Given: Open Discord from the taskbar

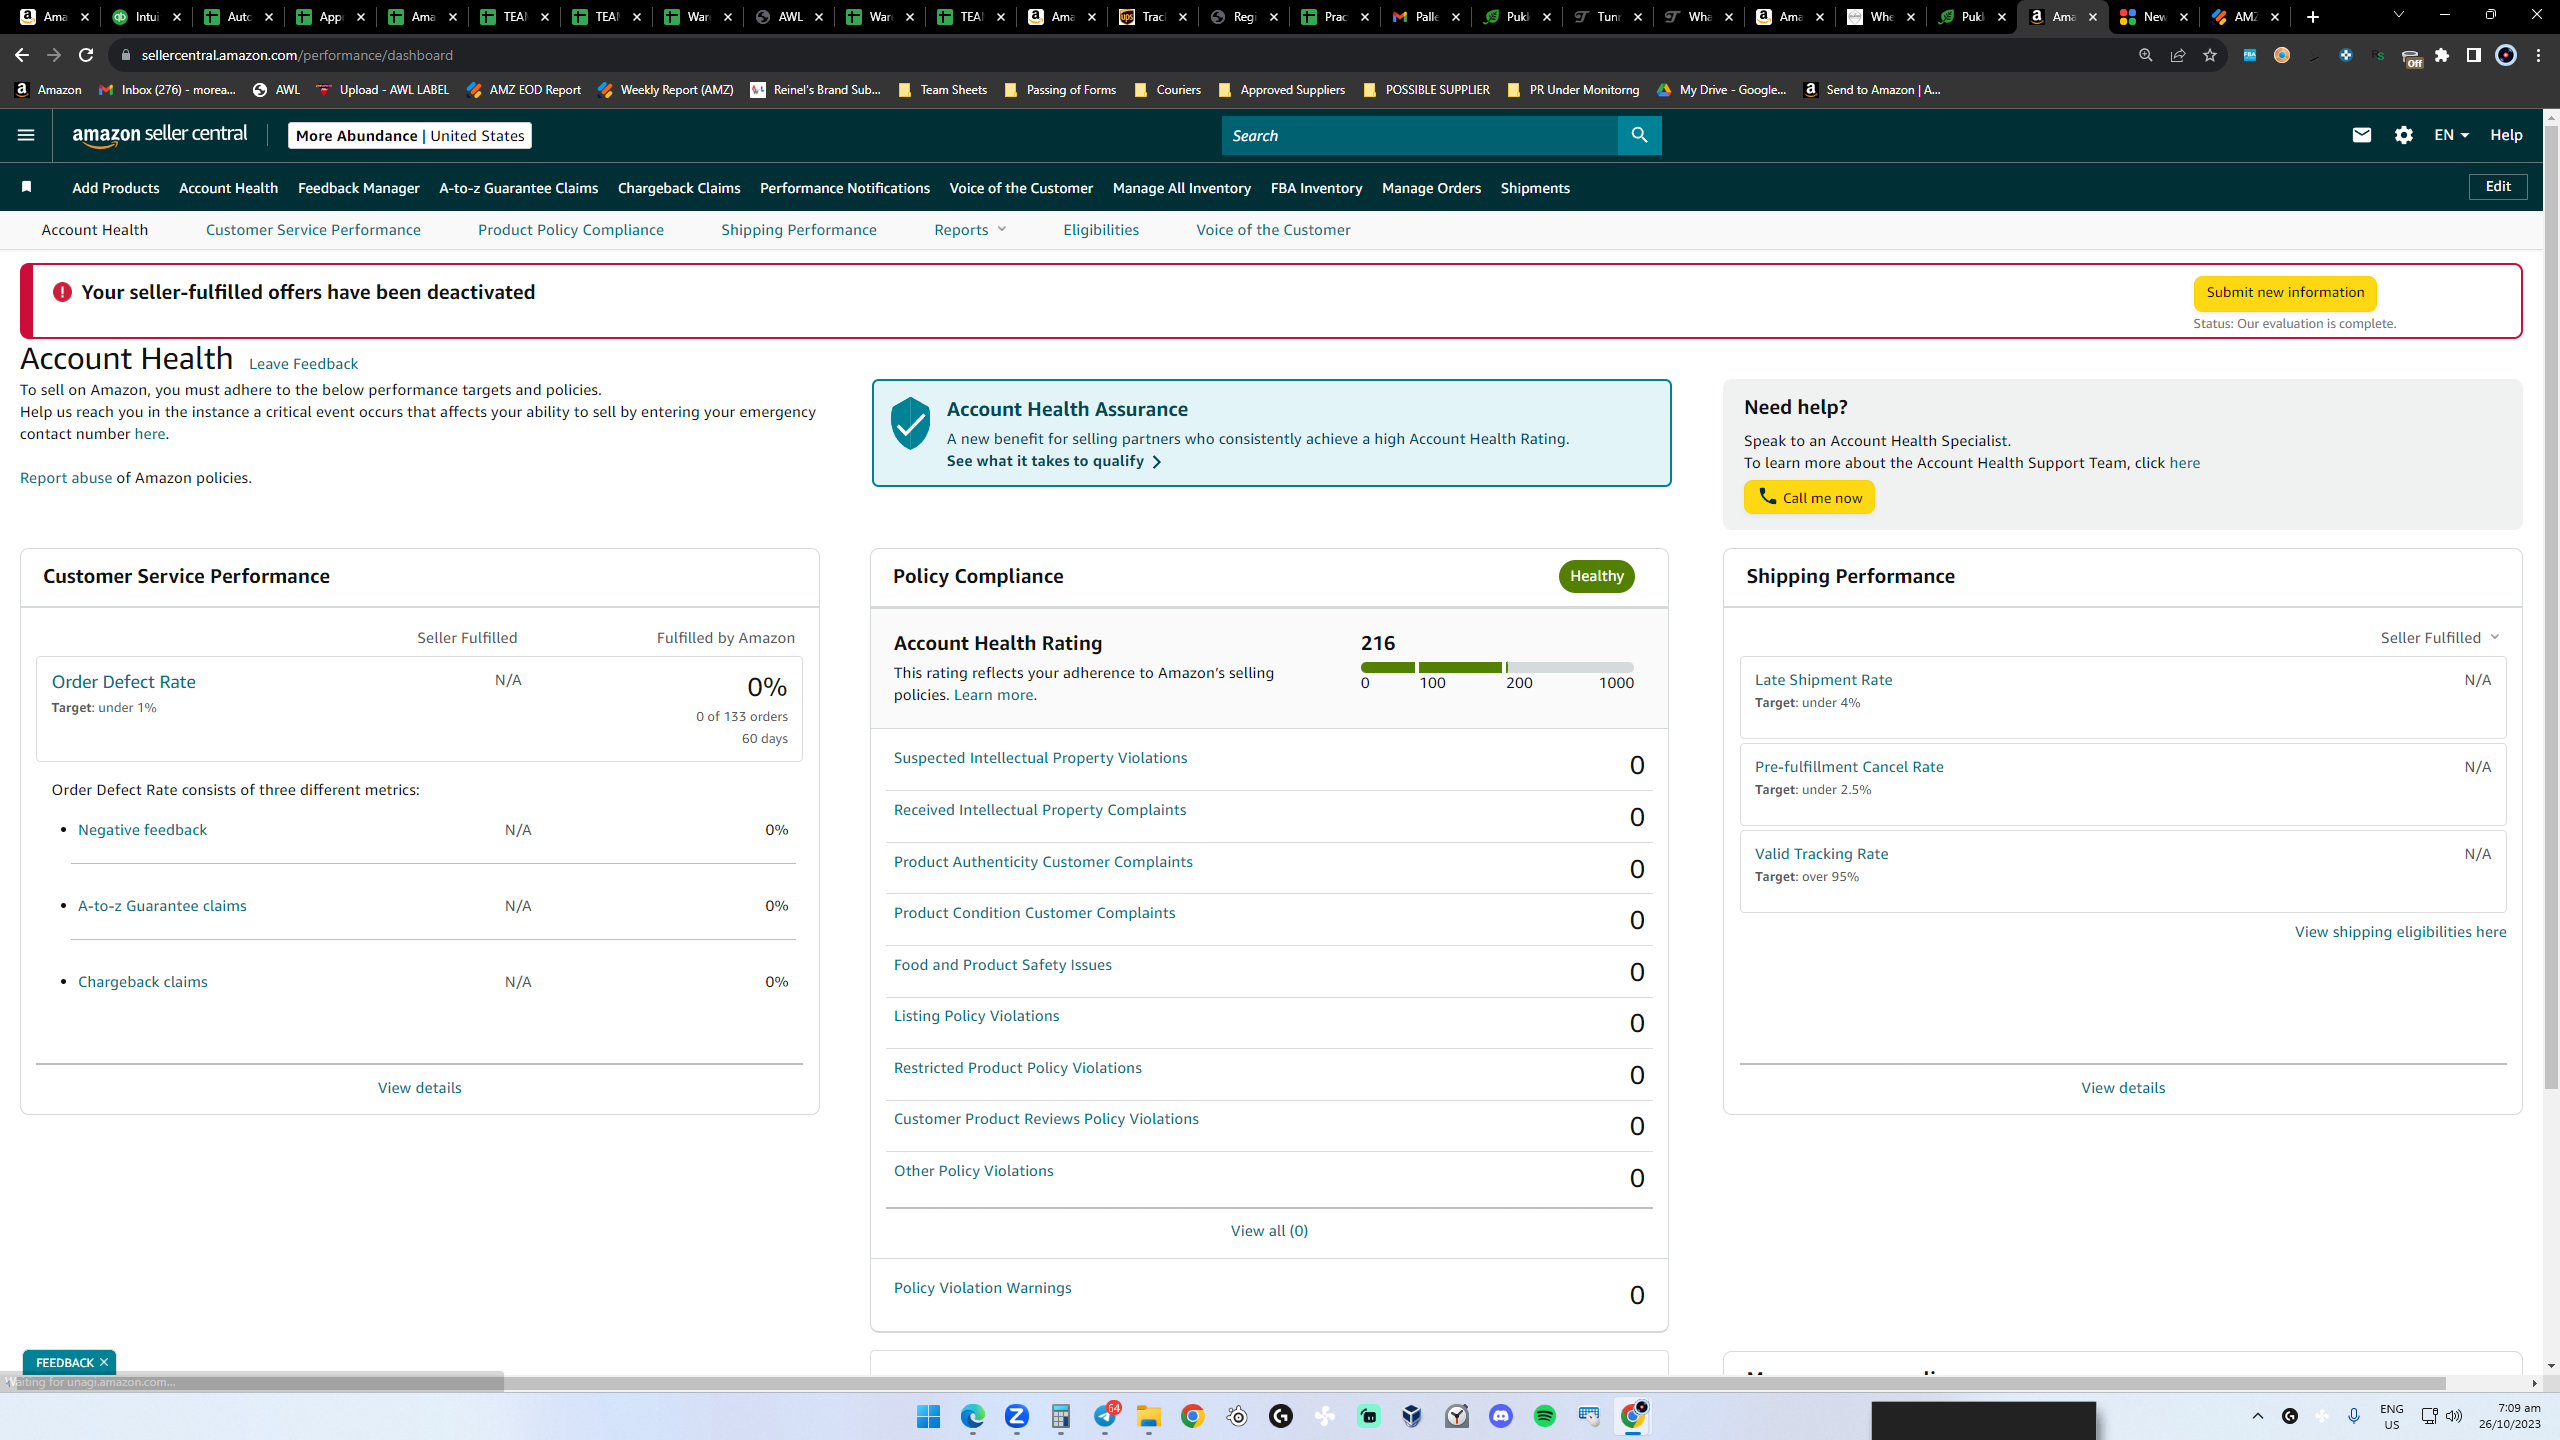Looking at the screenshot, I should [x=1501, y=1416].
